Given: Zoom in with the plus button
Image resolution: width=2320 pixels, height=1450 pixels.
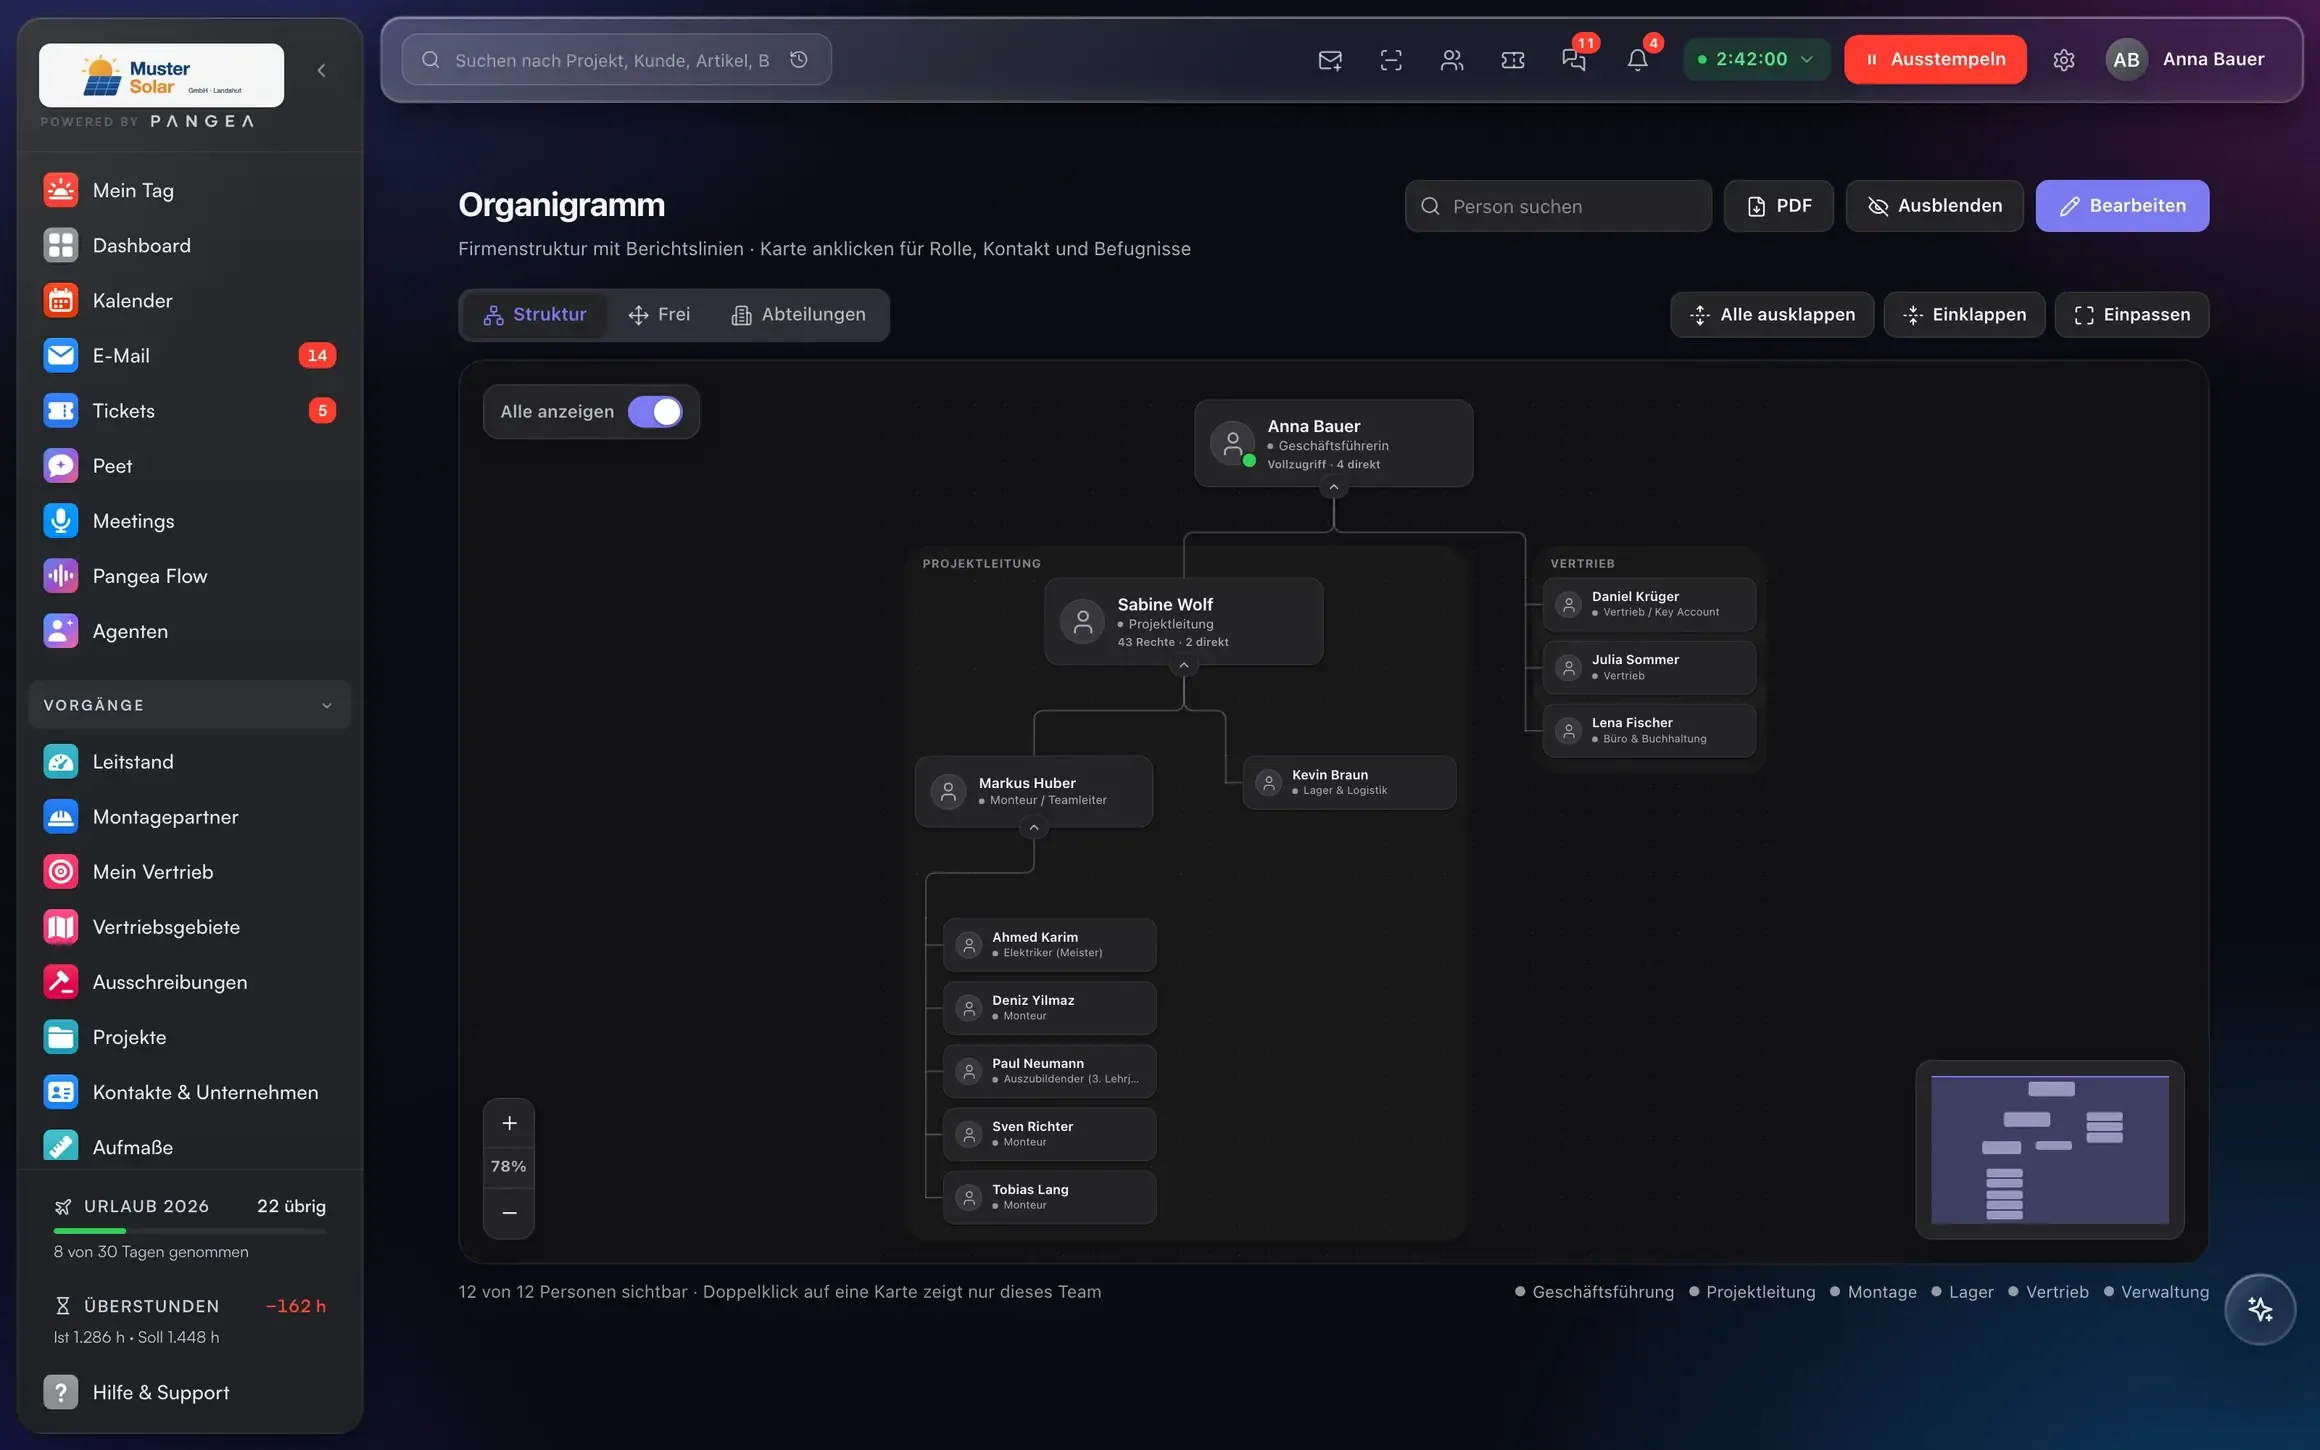Looking at the screenshot, I should [509, 1123].
